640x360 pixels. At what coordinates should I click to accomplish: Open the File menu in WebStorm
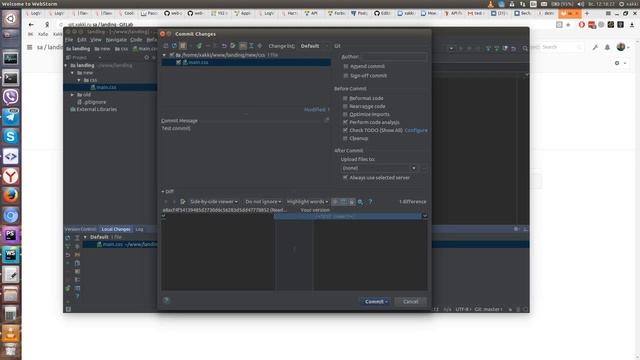tap(69, 40)
